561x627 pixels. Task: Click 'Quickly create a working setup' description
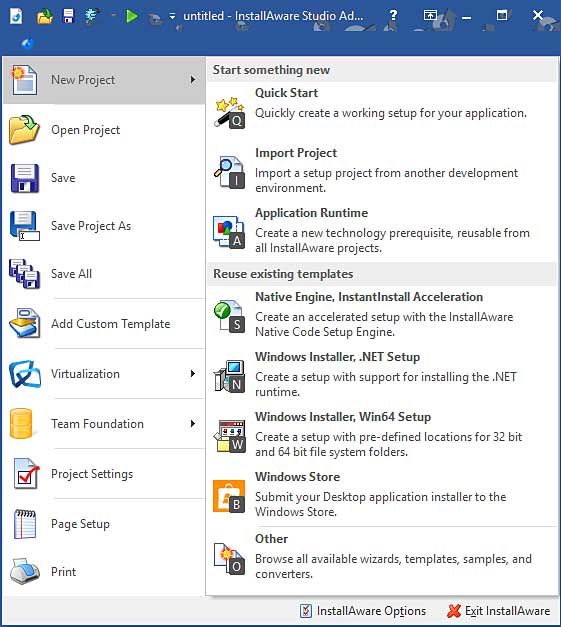391,113
